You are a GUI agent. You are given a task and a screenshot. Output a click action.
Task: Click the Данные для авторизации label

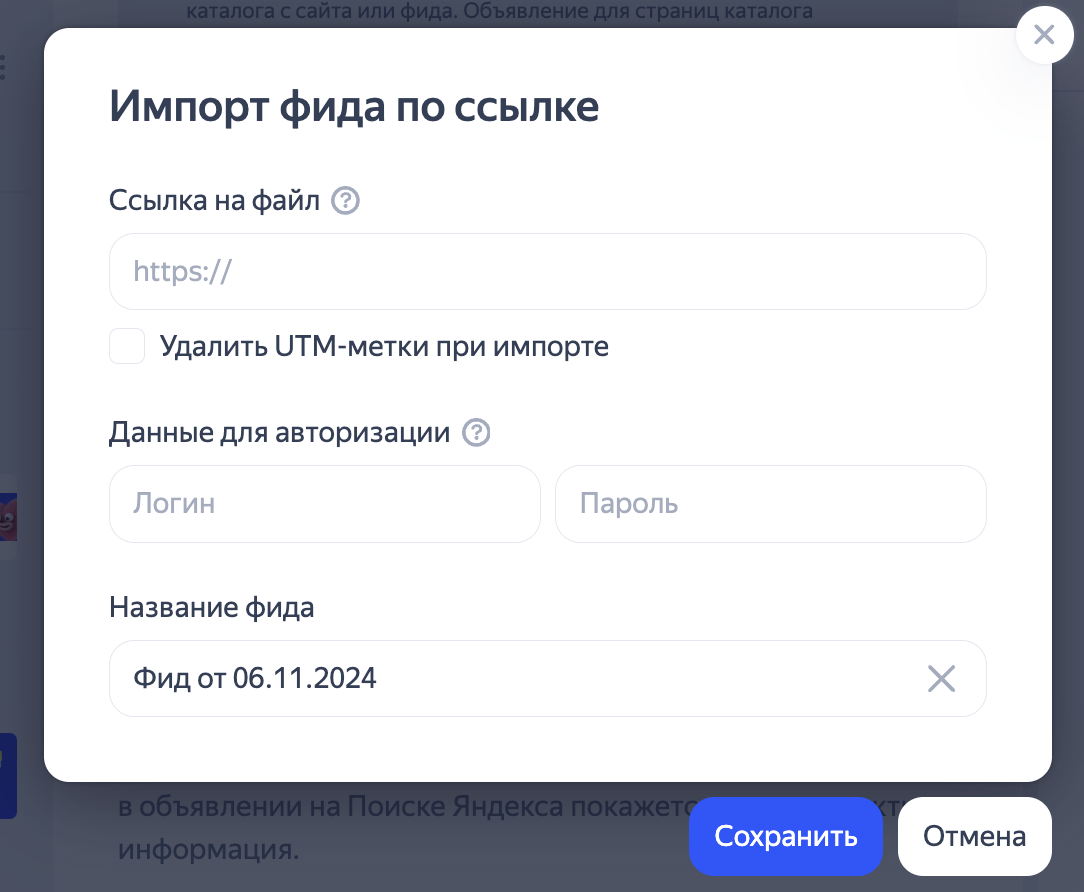279,433
